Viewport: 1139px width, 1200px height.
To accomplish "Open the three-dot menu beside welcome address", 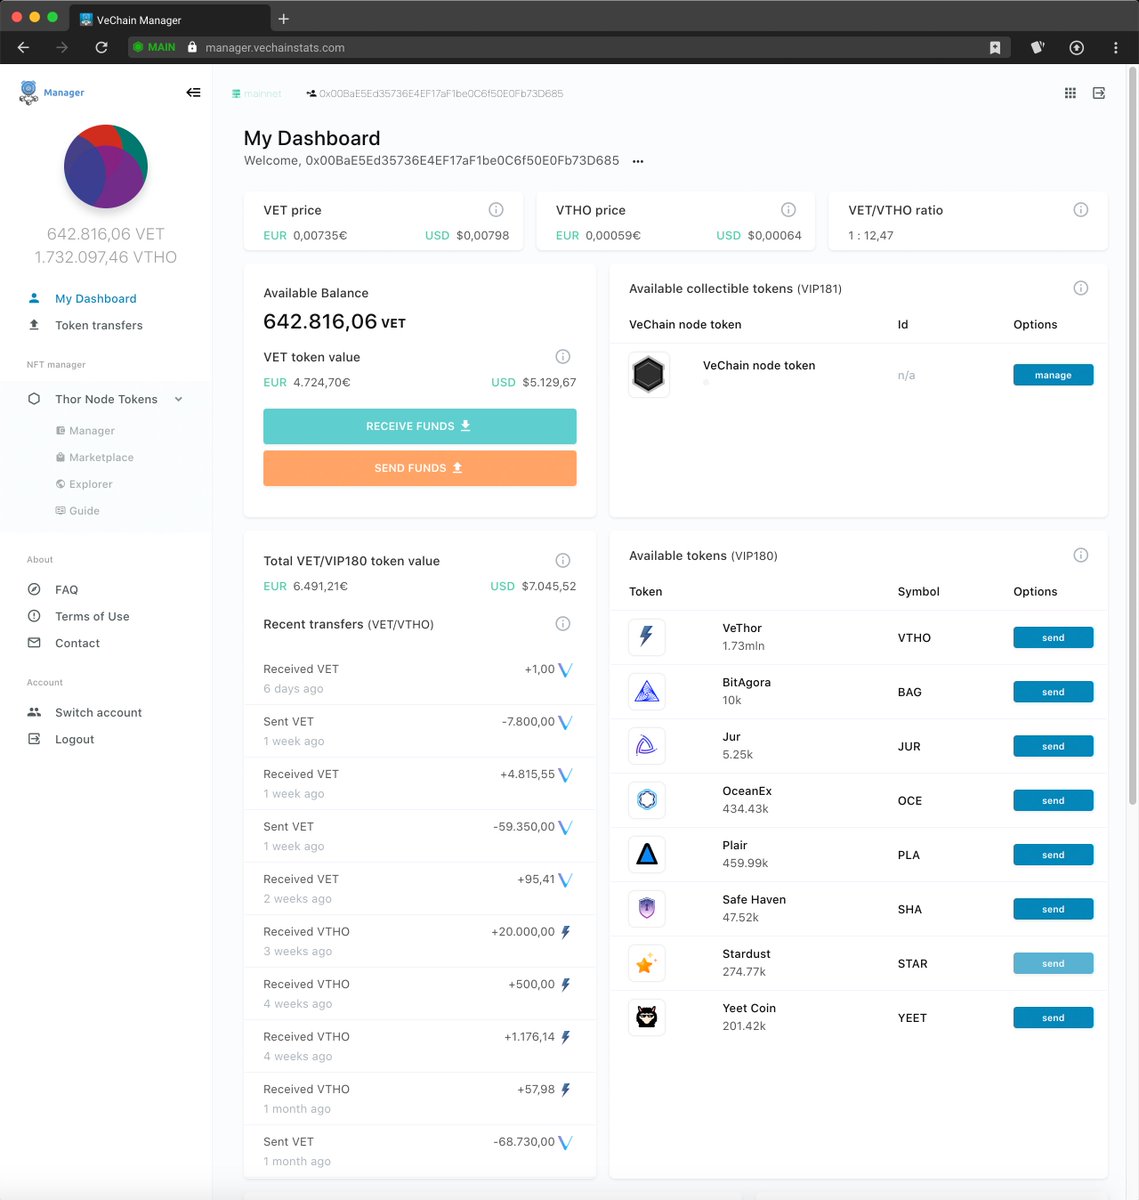I will (x=638, y=161).
